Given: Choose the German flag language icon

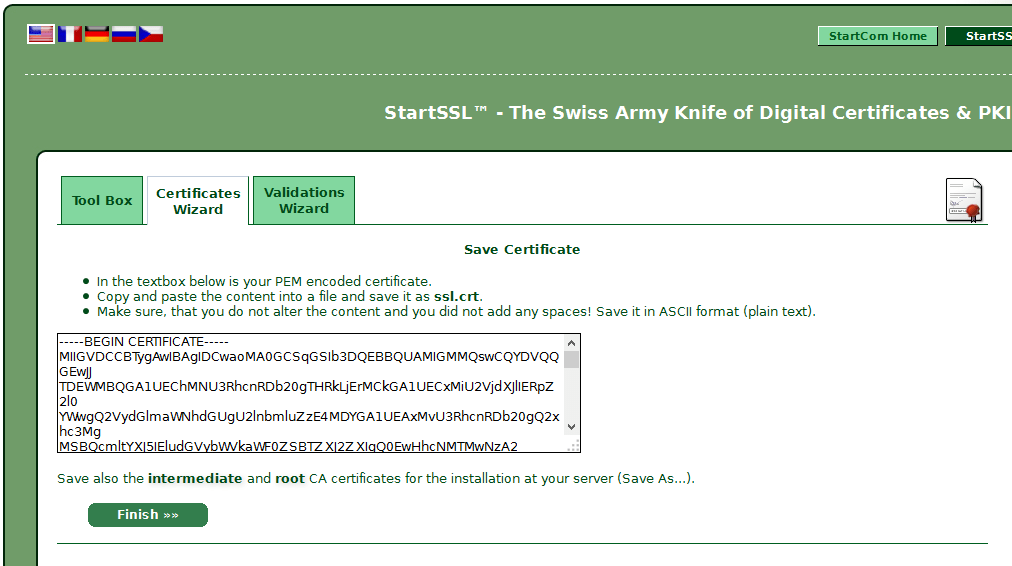Looking at the screenshot, I should click(x=97, y=34).
